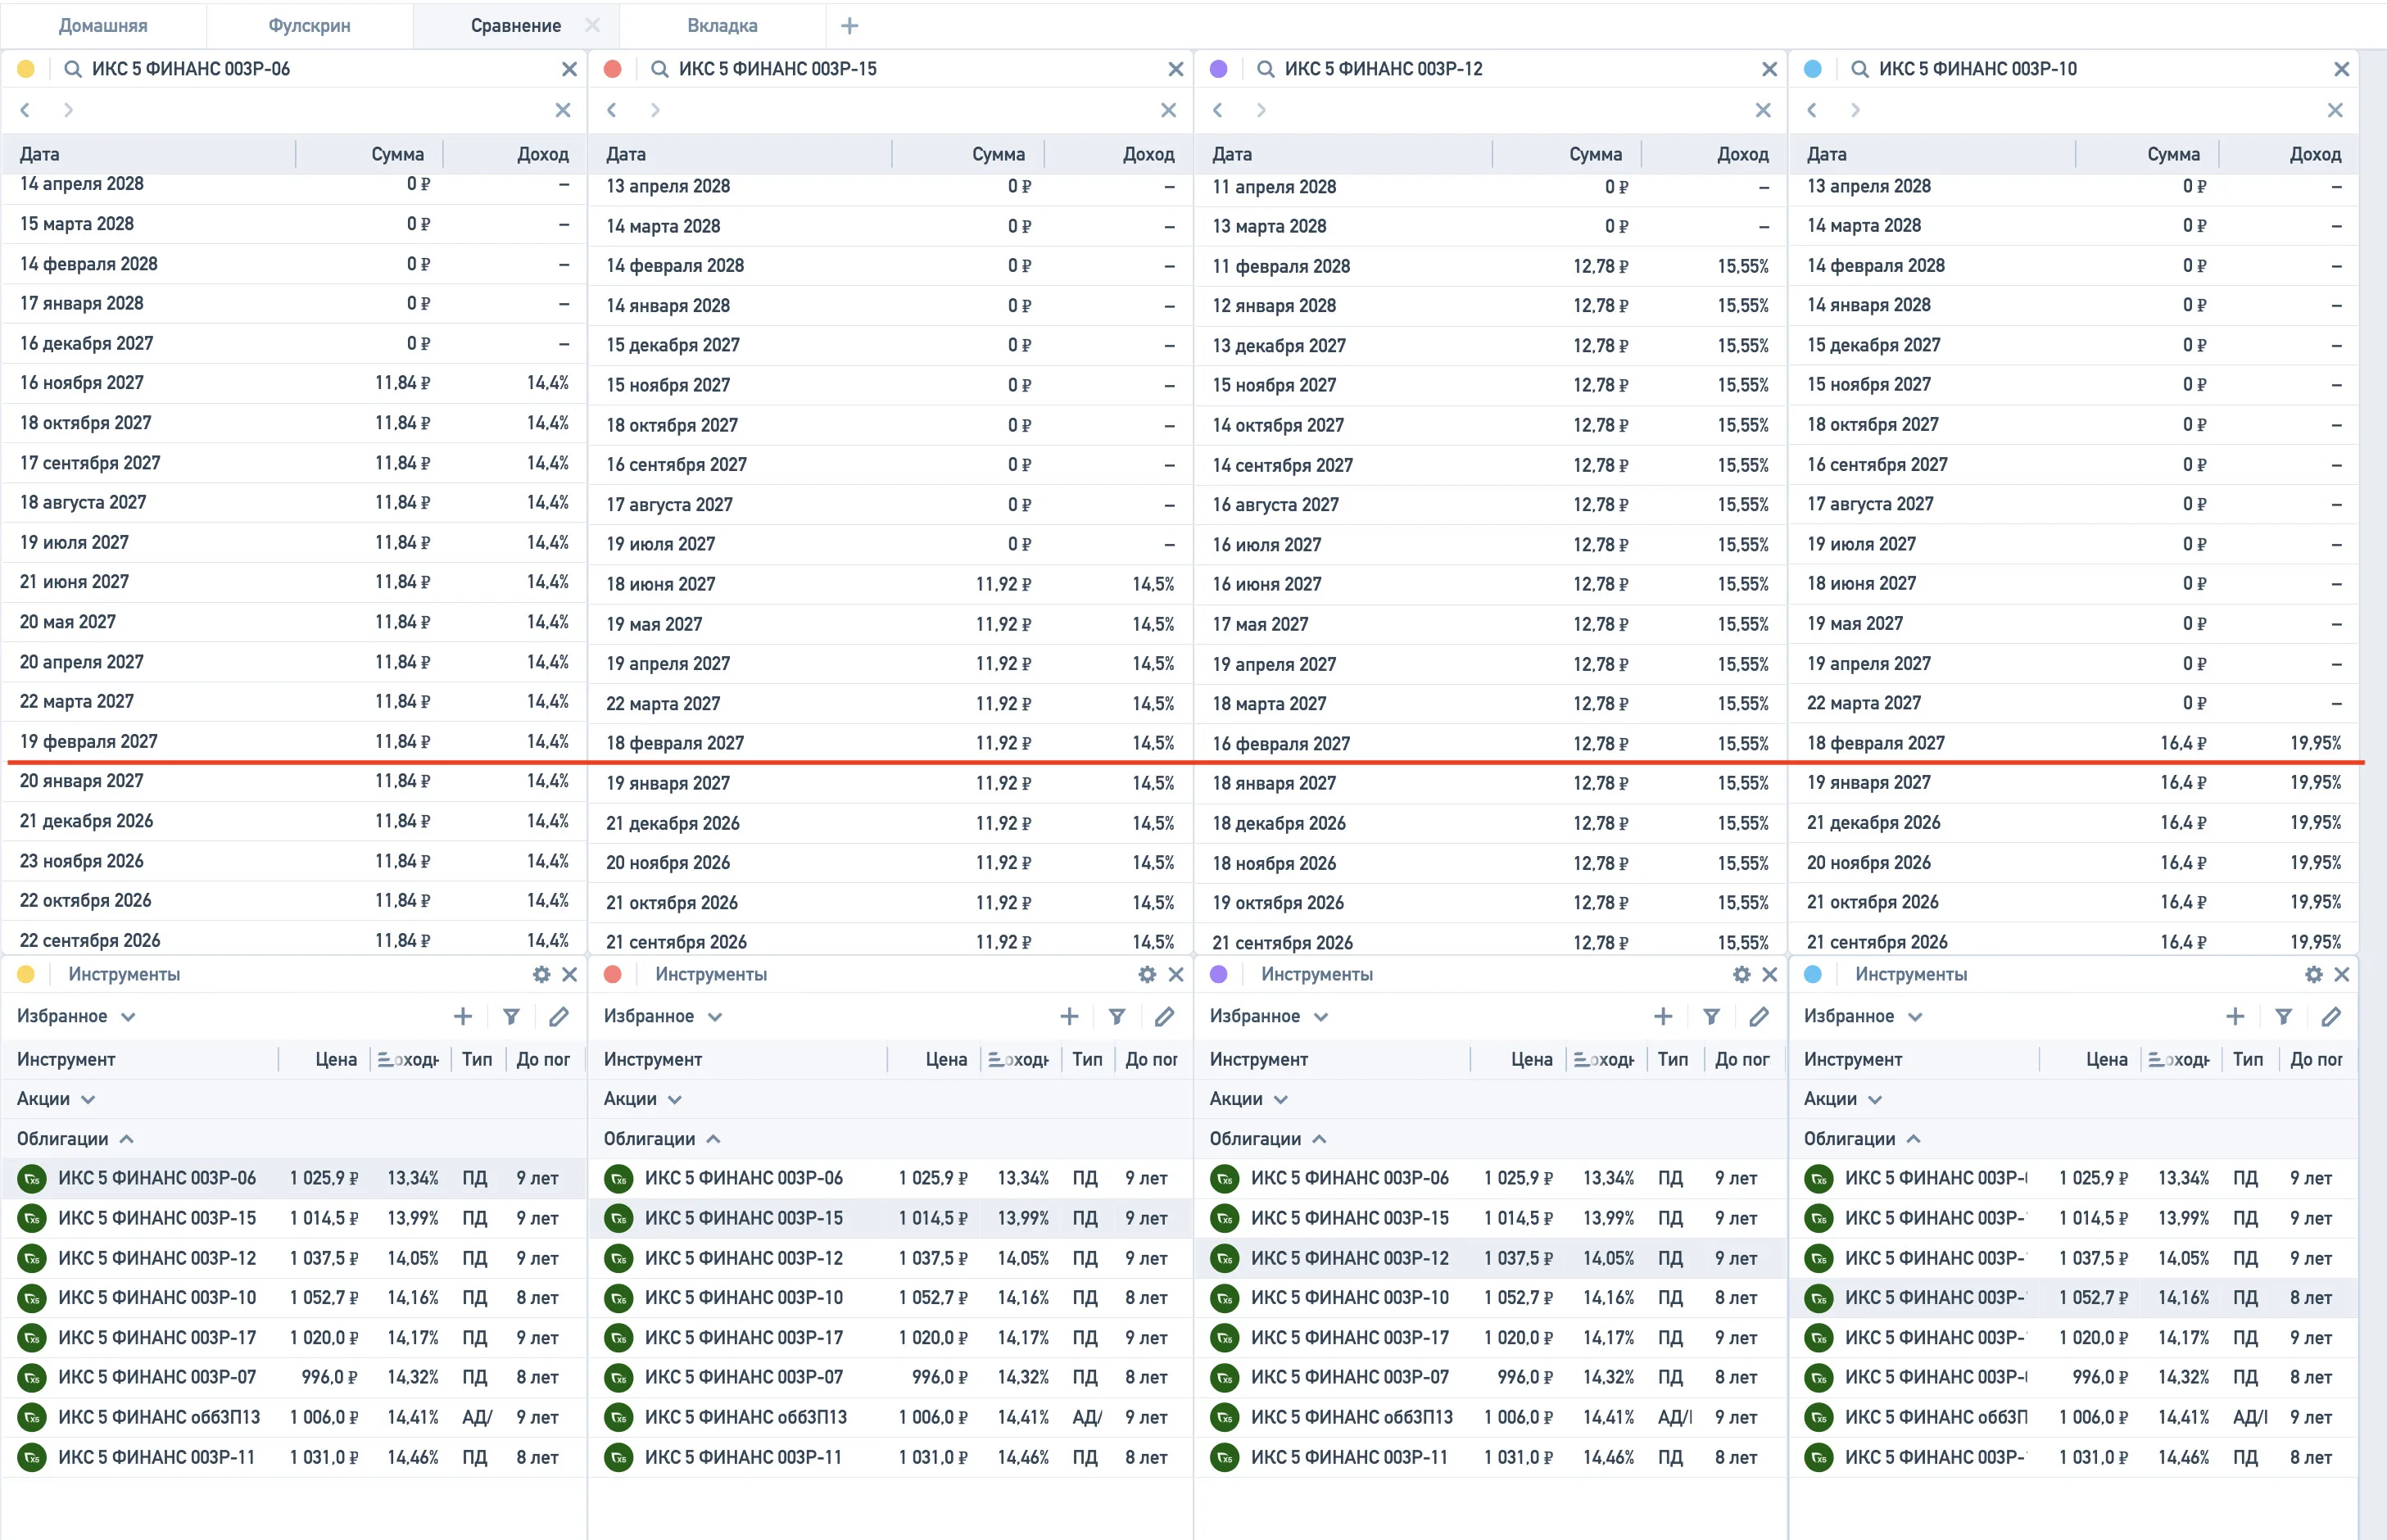Screen dimensions: 2387x1540
Task: Collapse Облигации group in red-dot Инструменты panel
Action: tap(662, 1139)
